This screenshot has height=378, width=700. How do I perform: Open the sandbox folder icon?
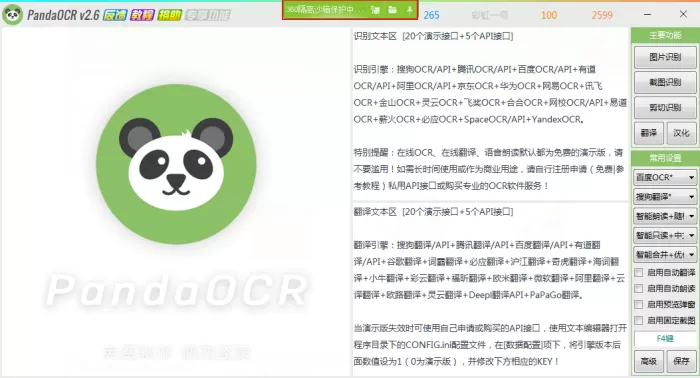[x=392, y=10]
